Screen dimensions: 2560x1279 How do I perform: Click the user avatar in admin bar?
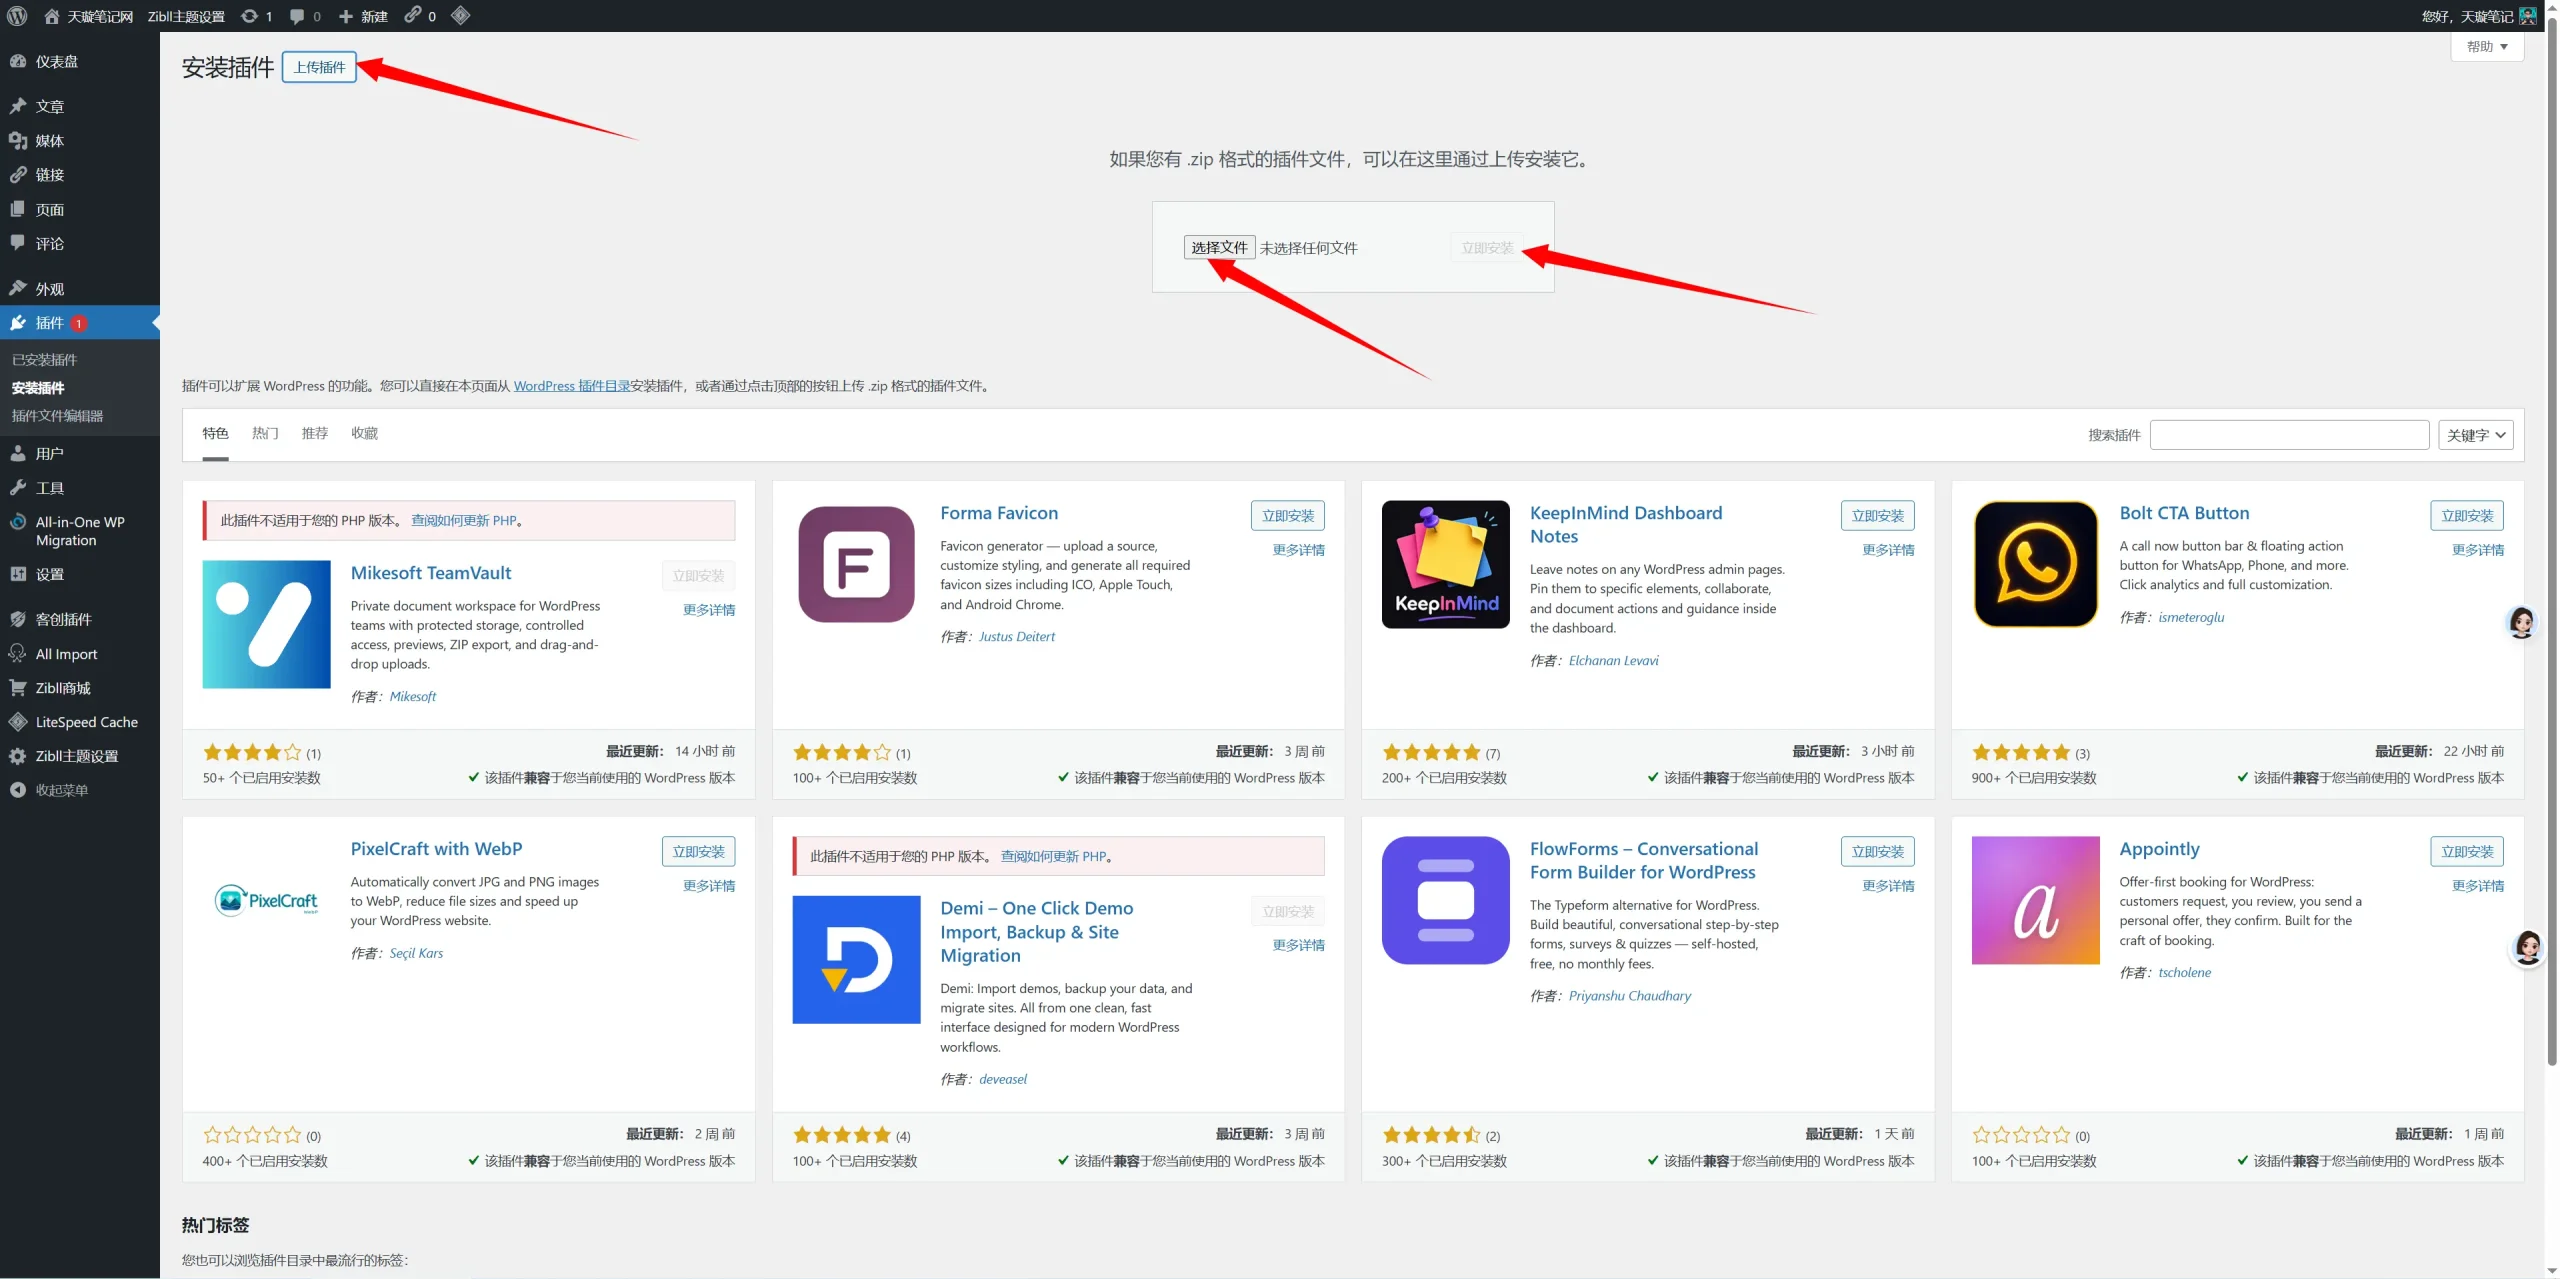(x=2528, y=16)
